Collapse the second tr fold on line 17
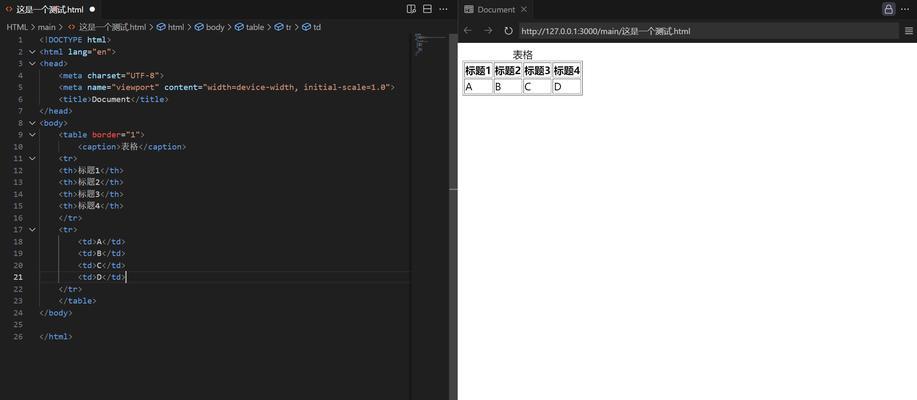Image resolution: width=917 pixels, height=400 pixels. [x=32, y=230]
